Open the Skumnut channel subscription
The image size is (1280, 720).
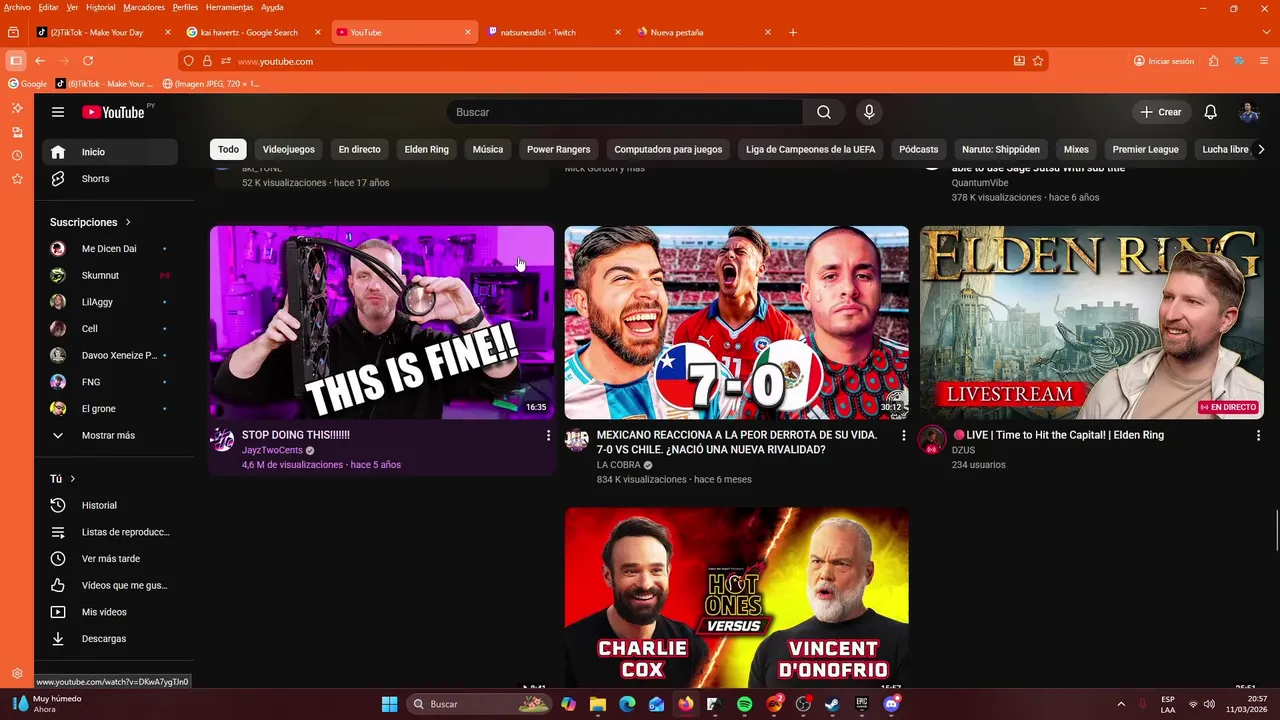[110, 276]
